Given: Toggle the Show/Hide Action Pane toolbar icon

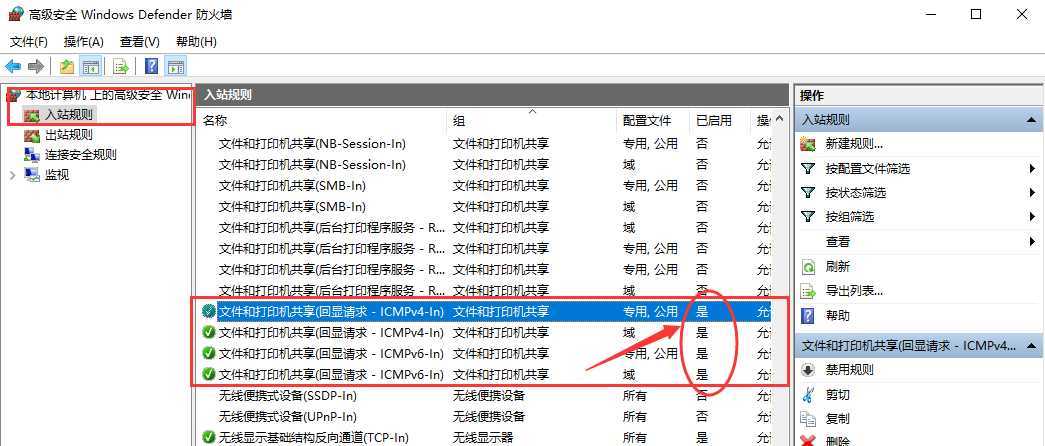Looking at the screenshot, I should (176, 66).
